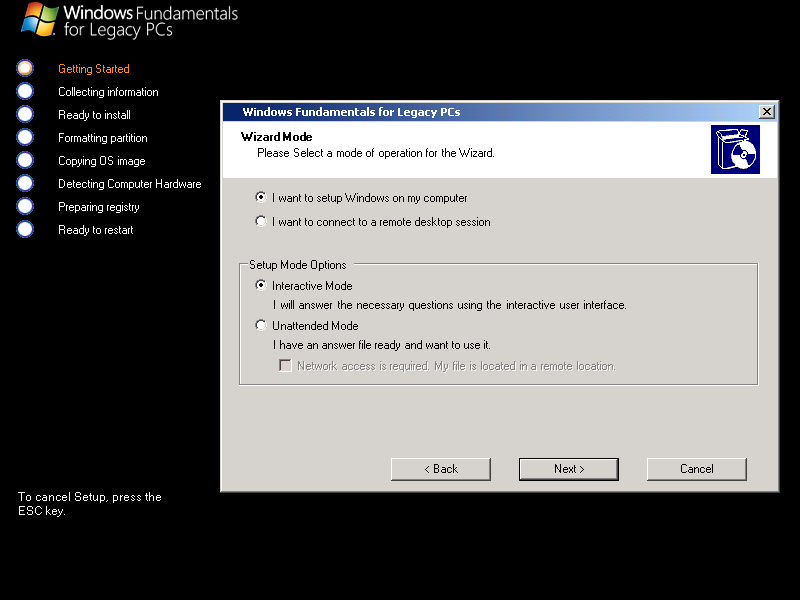
Task: Click the Ready to restart step bullet
Action: point(25,229)
